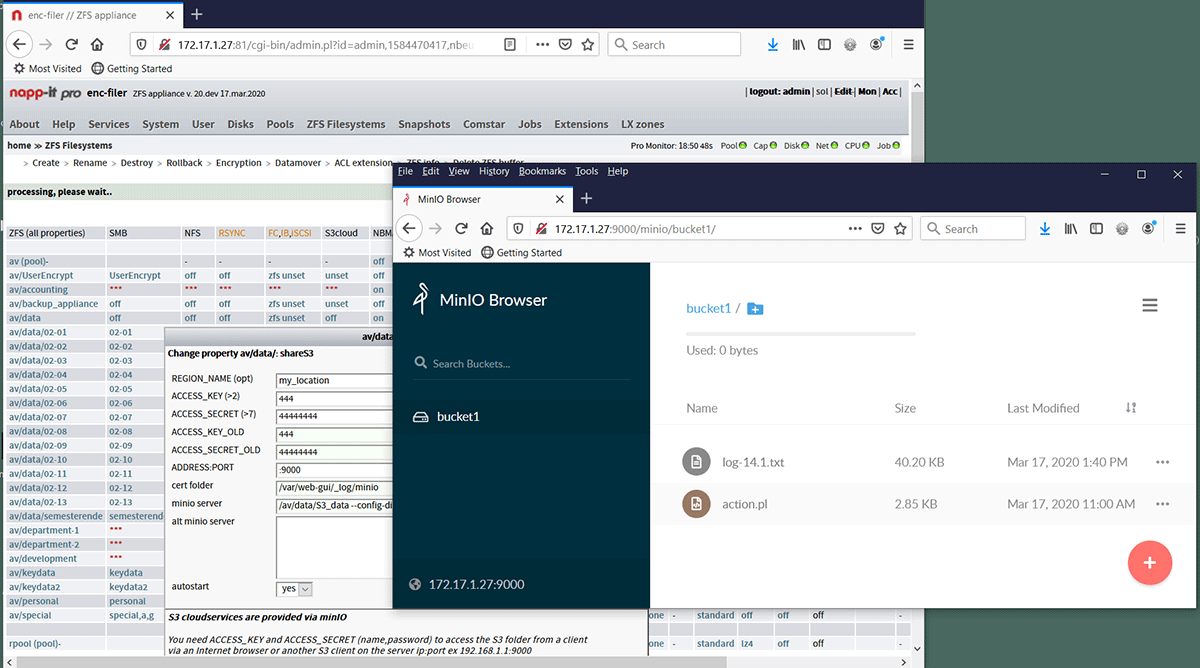Click the star bookmark in enc-filer window
The image size is (1200, 668).
[x=588, y=45]
